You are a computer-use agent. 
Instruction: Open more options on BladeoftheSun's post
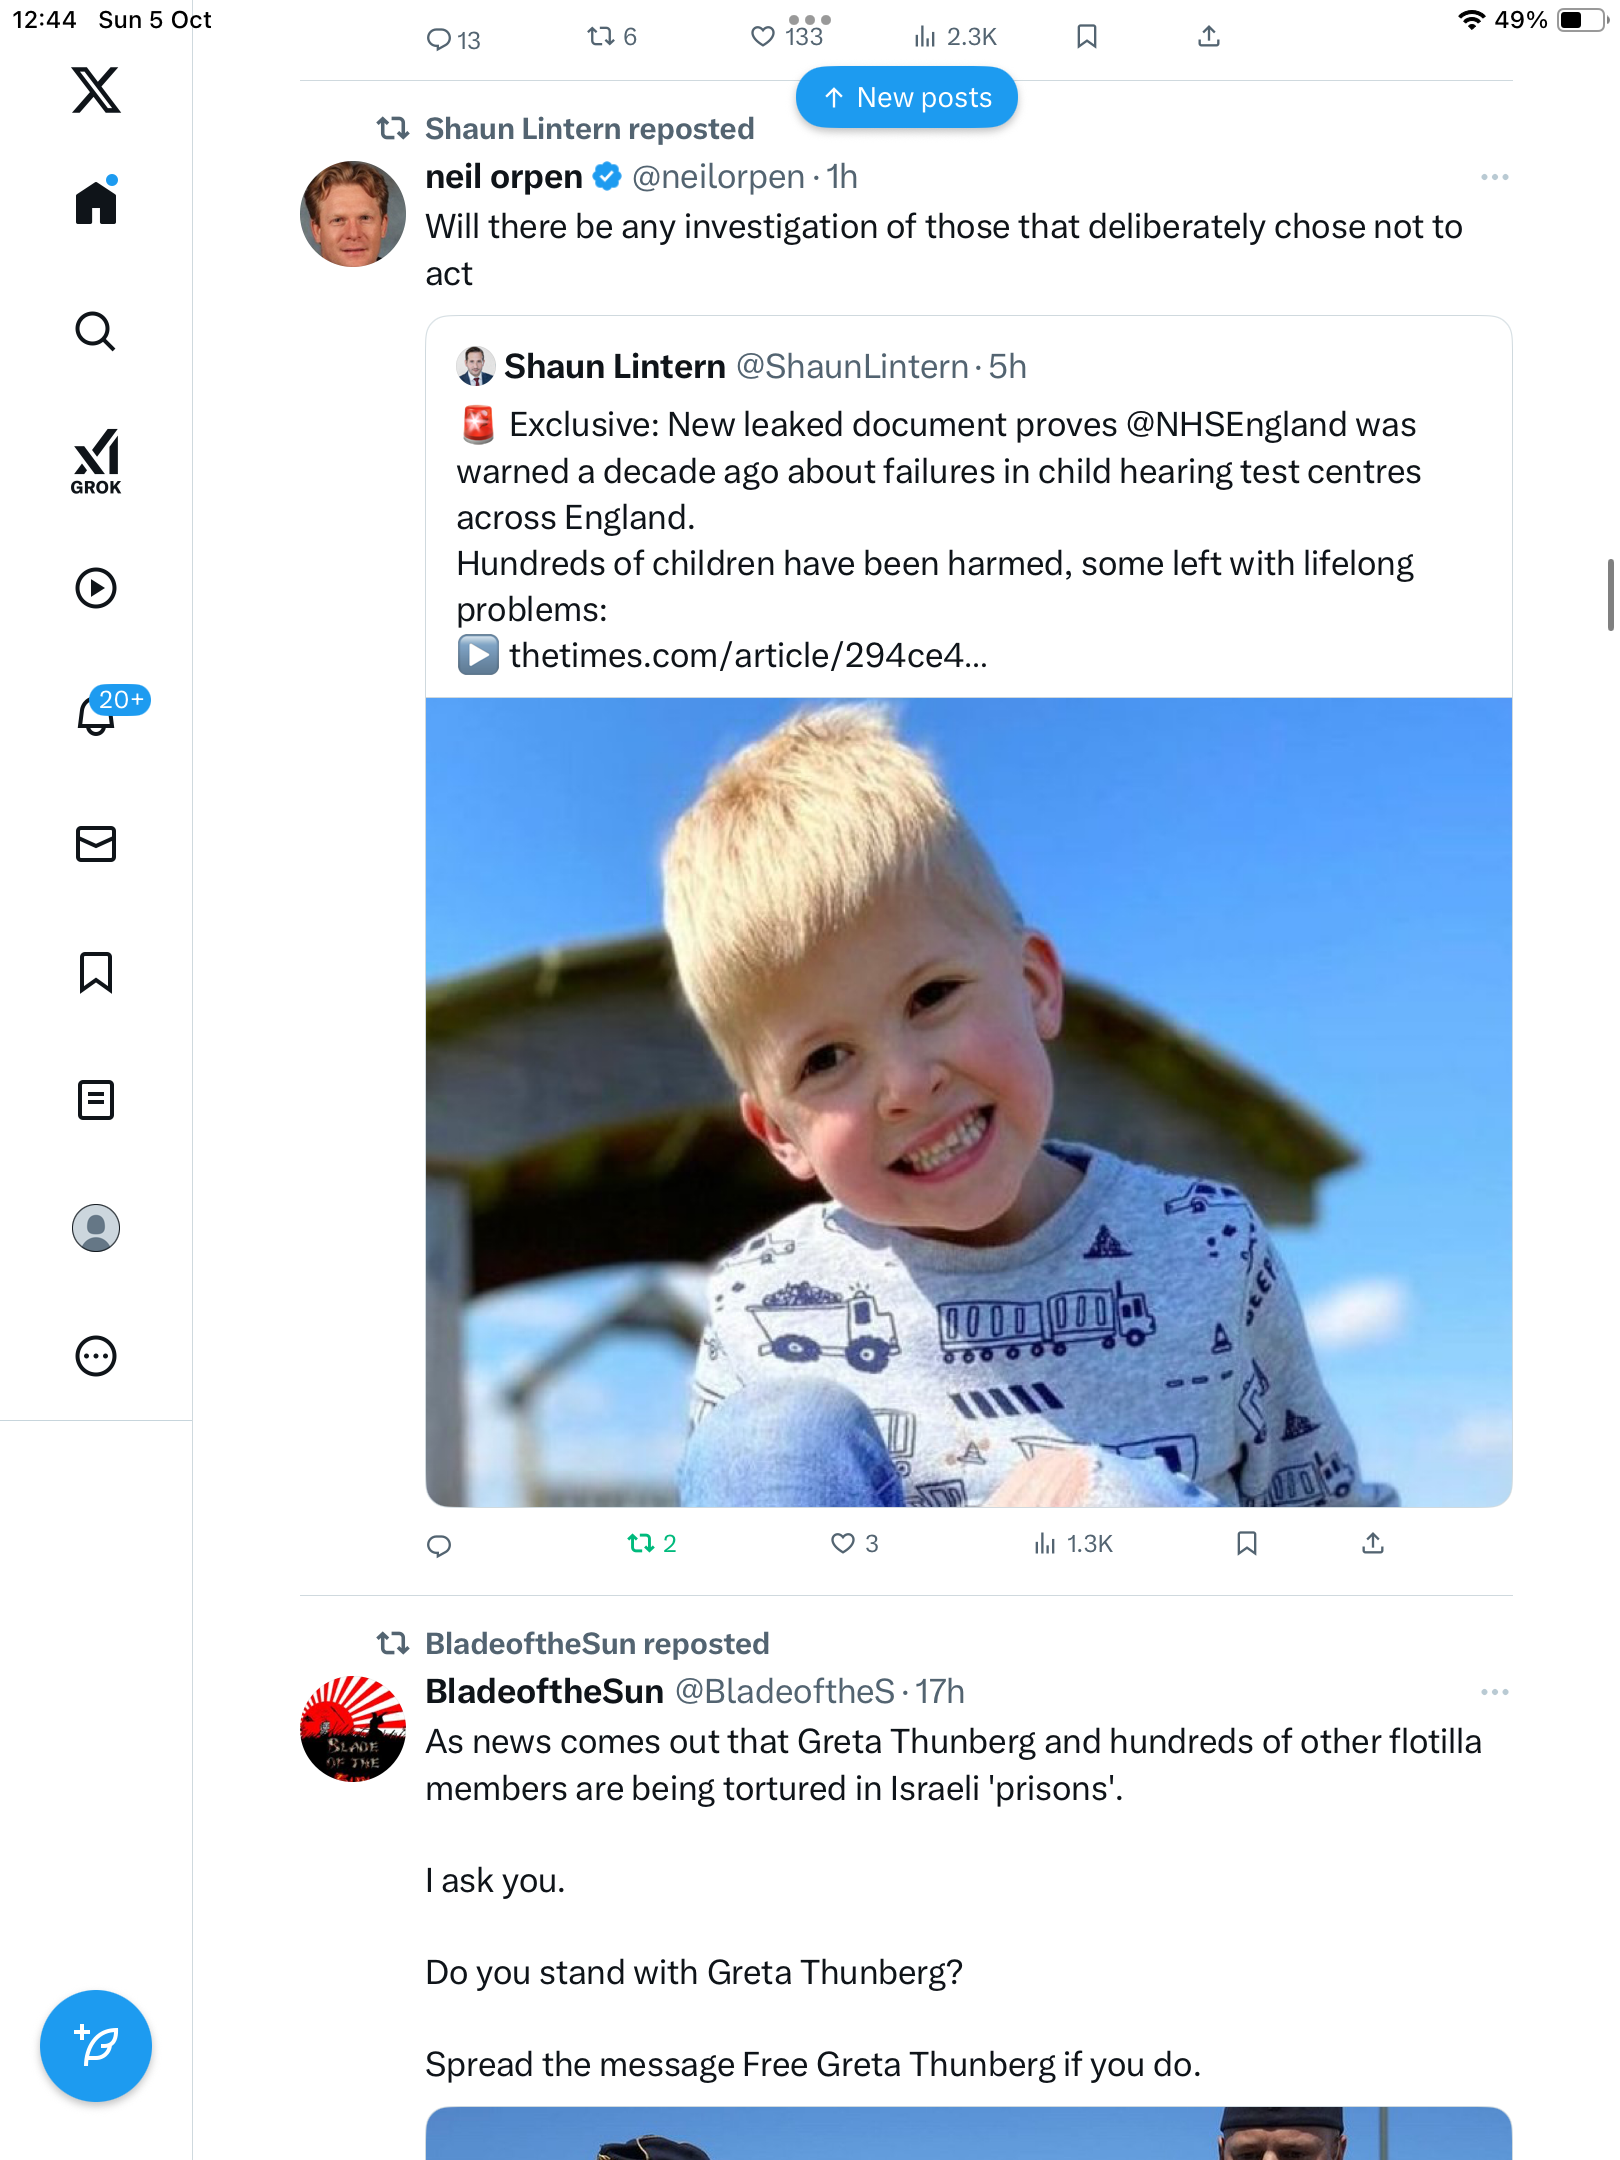(1494, 1692)
